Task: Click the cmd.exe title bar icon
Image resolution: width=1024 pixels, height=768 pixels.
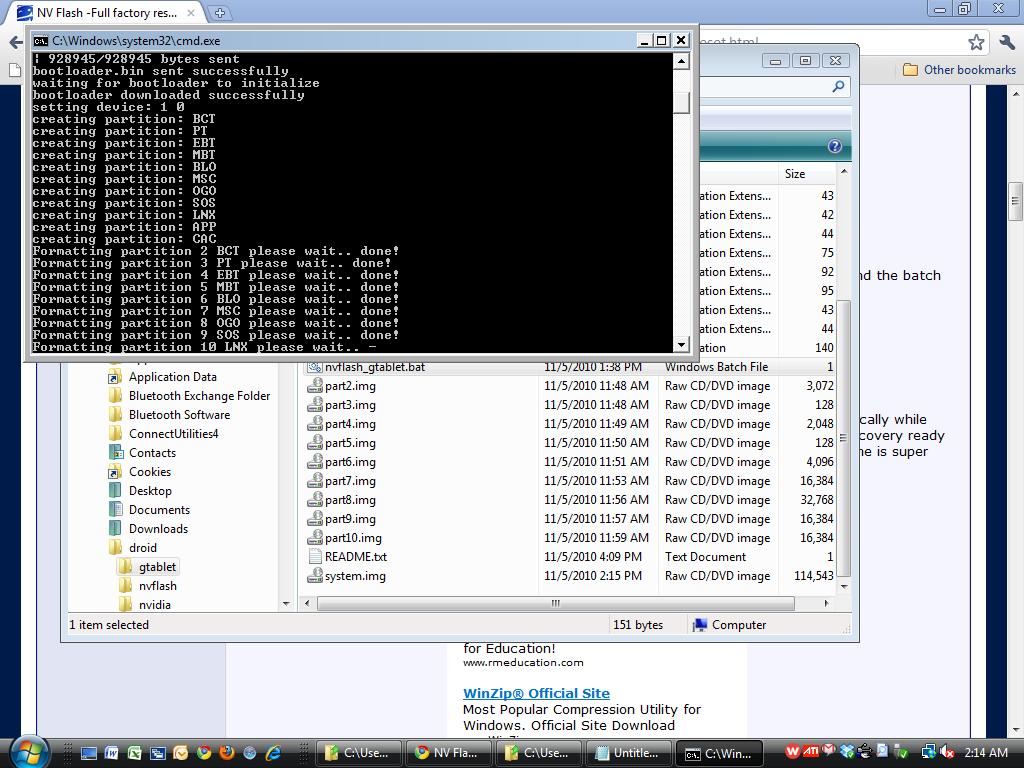Action: click(x=41, y=41)
